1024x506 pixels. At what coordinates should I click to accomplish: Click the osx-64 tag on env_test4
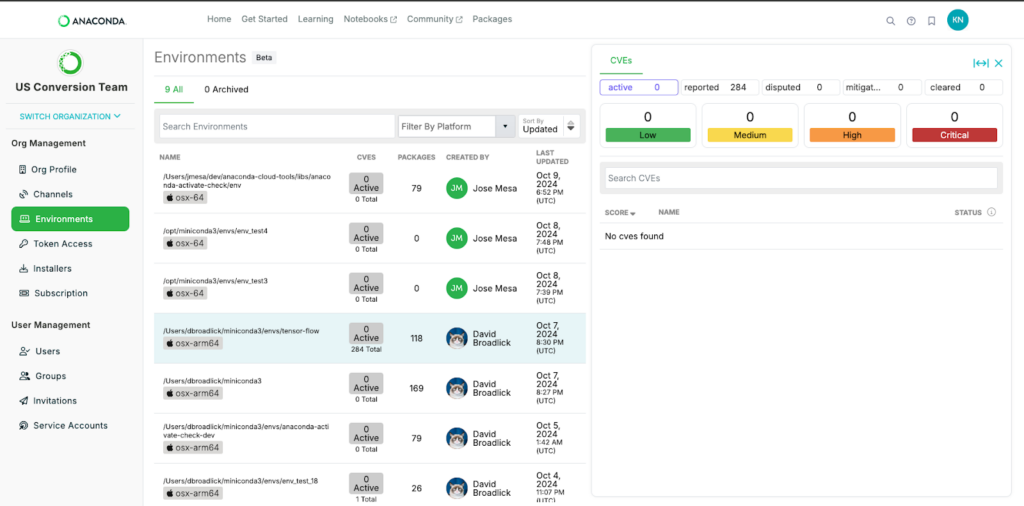coord(185,244)
